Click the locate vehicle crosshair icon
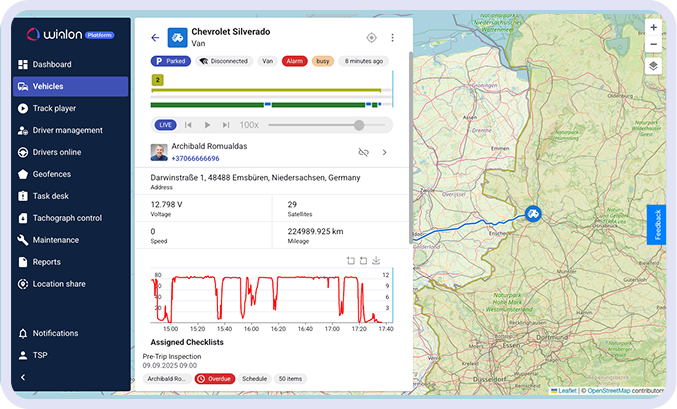 [371, 38]
